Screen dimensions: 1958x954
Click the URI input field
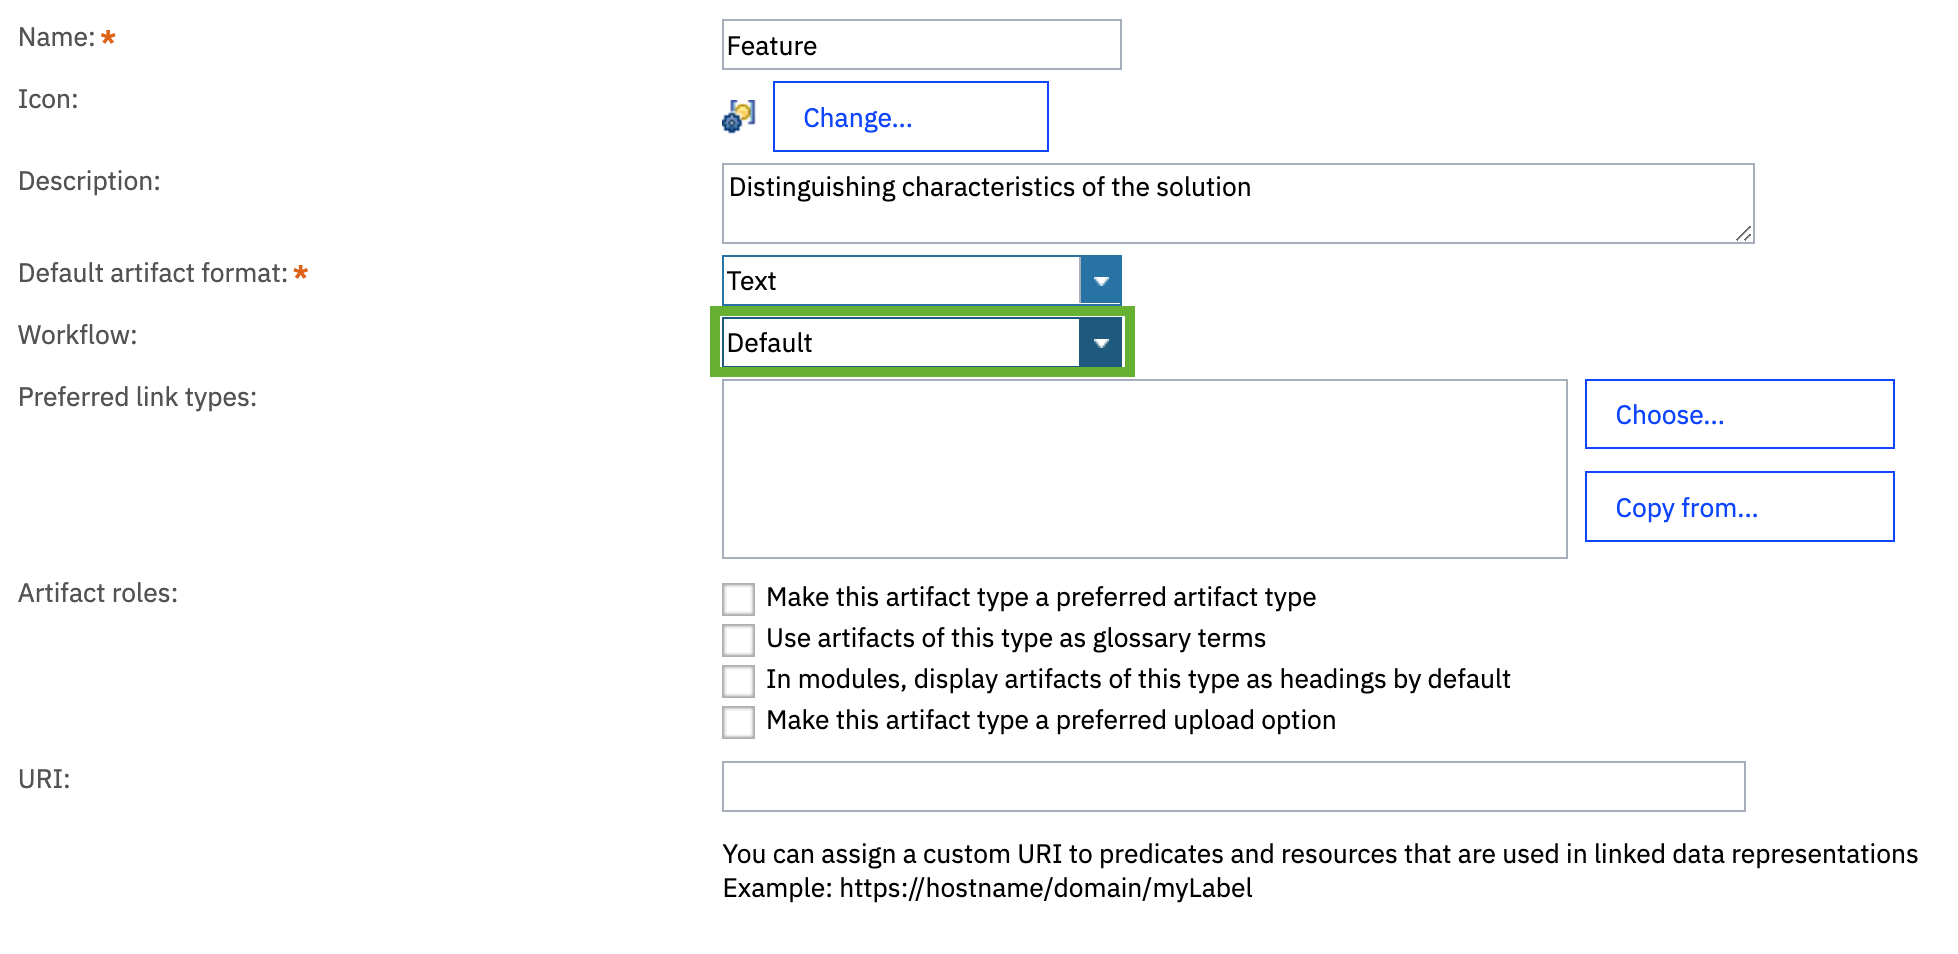click(1234, 787)
